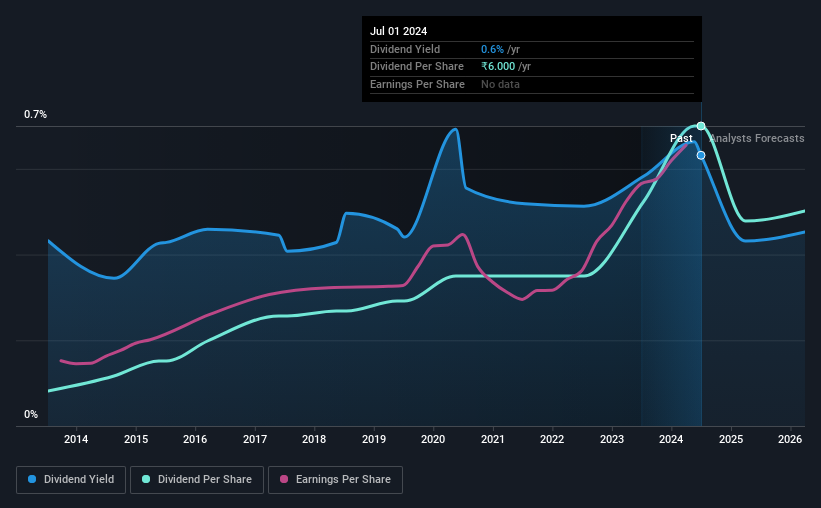Click the Dividend Yield peak in 2020
Viewport: 821px width, 508px height.
point(455,129)
